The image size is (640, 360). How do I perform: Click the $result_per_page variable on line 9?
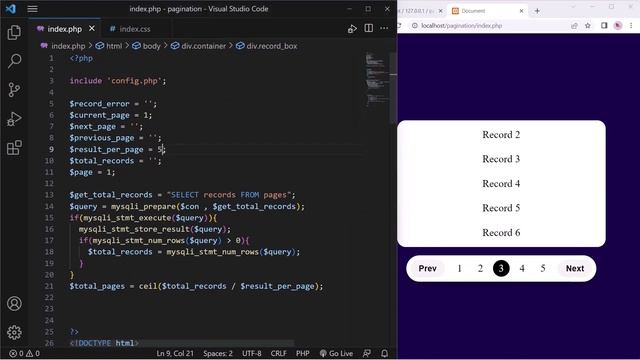(107, 149)
